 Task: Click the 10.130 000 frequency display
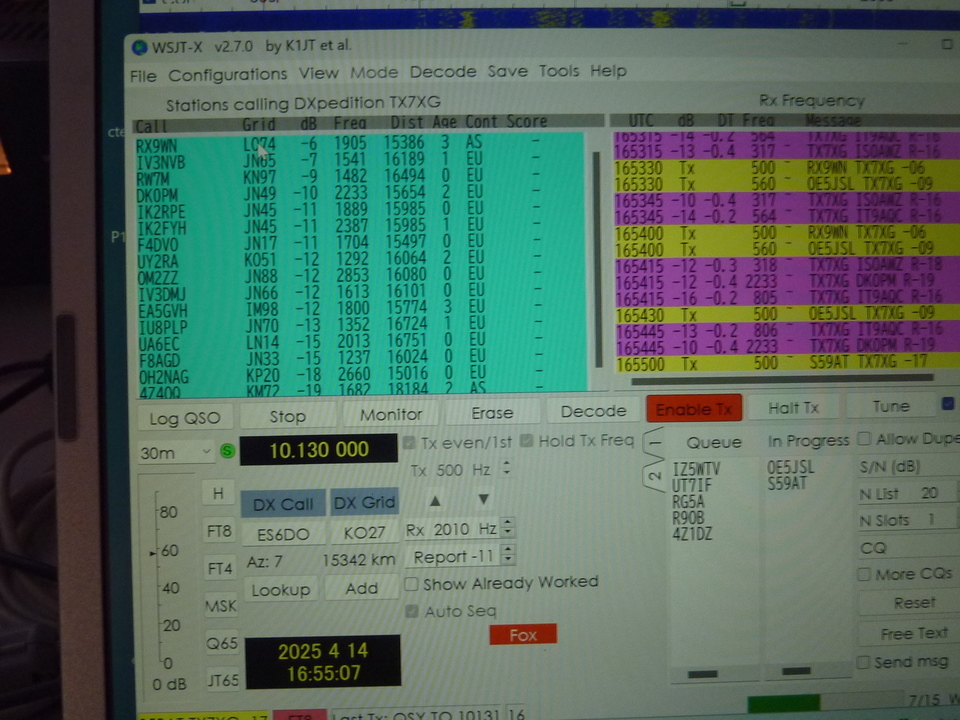(x=318, y=450)
